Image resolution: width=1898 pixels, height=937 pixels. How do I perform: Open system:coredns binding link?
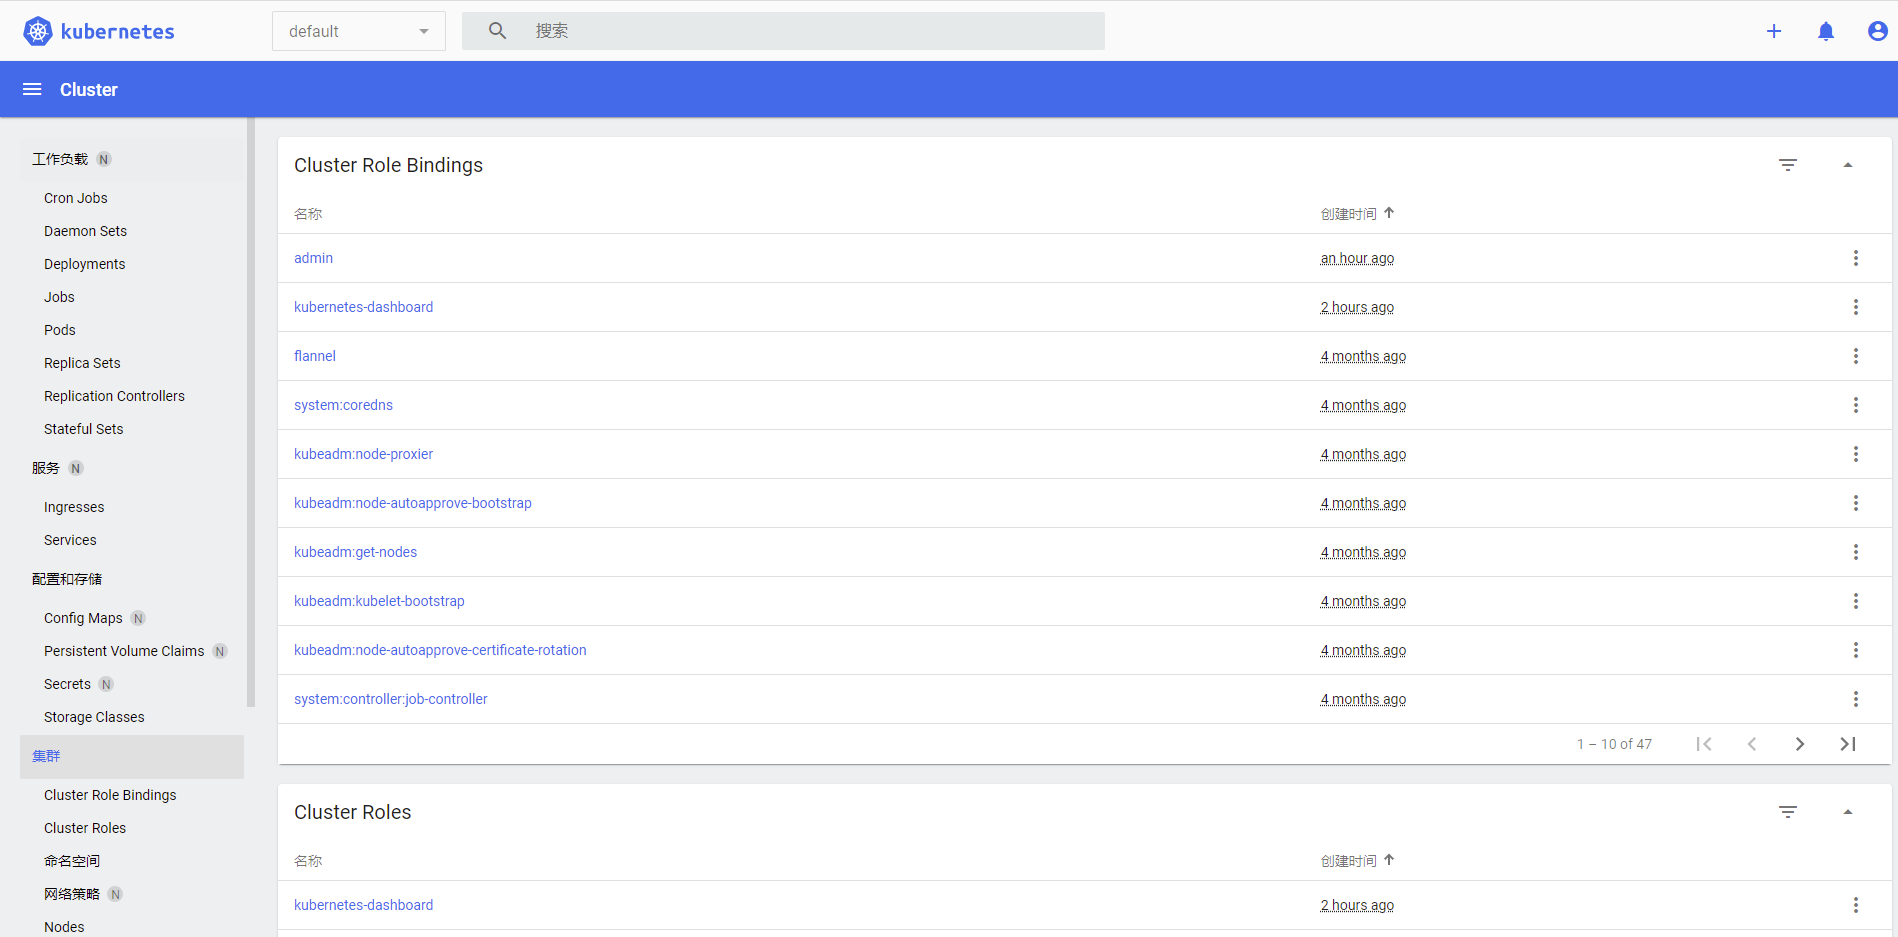pyautogui.click(x=343, y=405)
